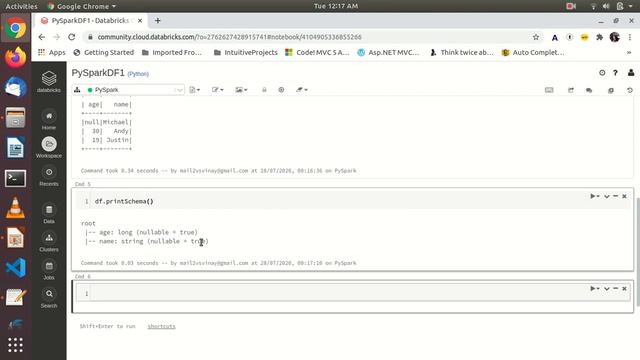
Task: Click the address bar URL
Action: pos(229,37)
